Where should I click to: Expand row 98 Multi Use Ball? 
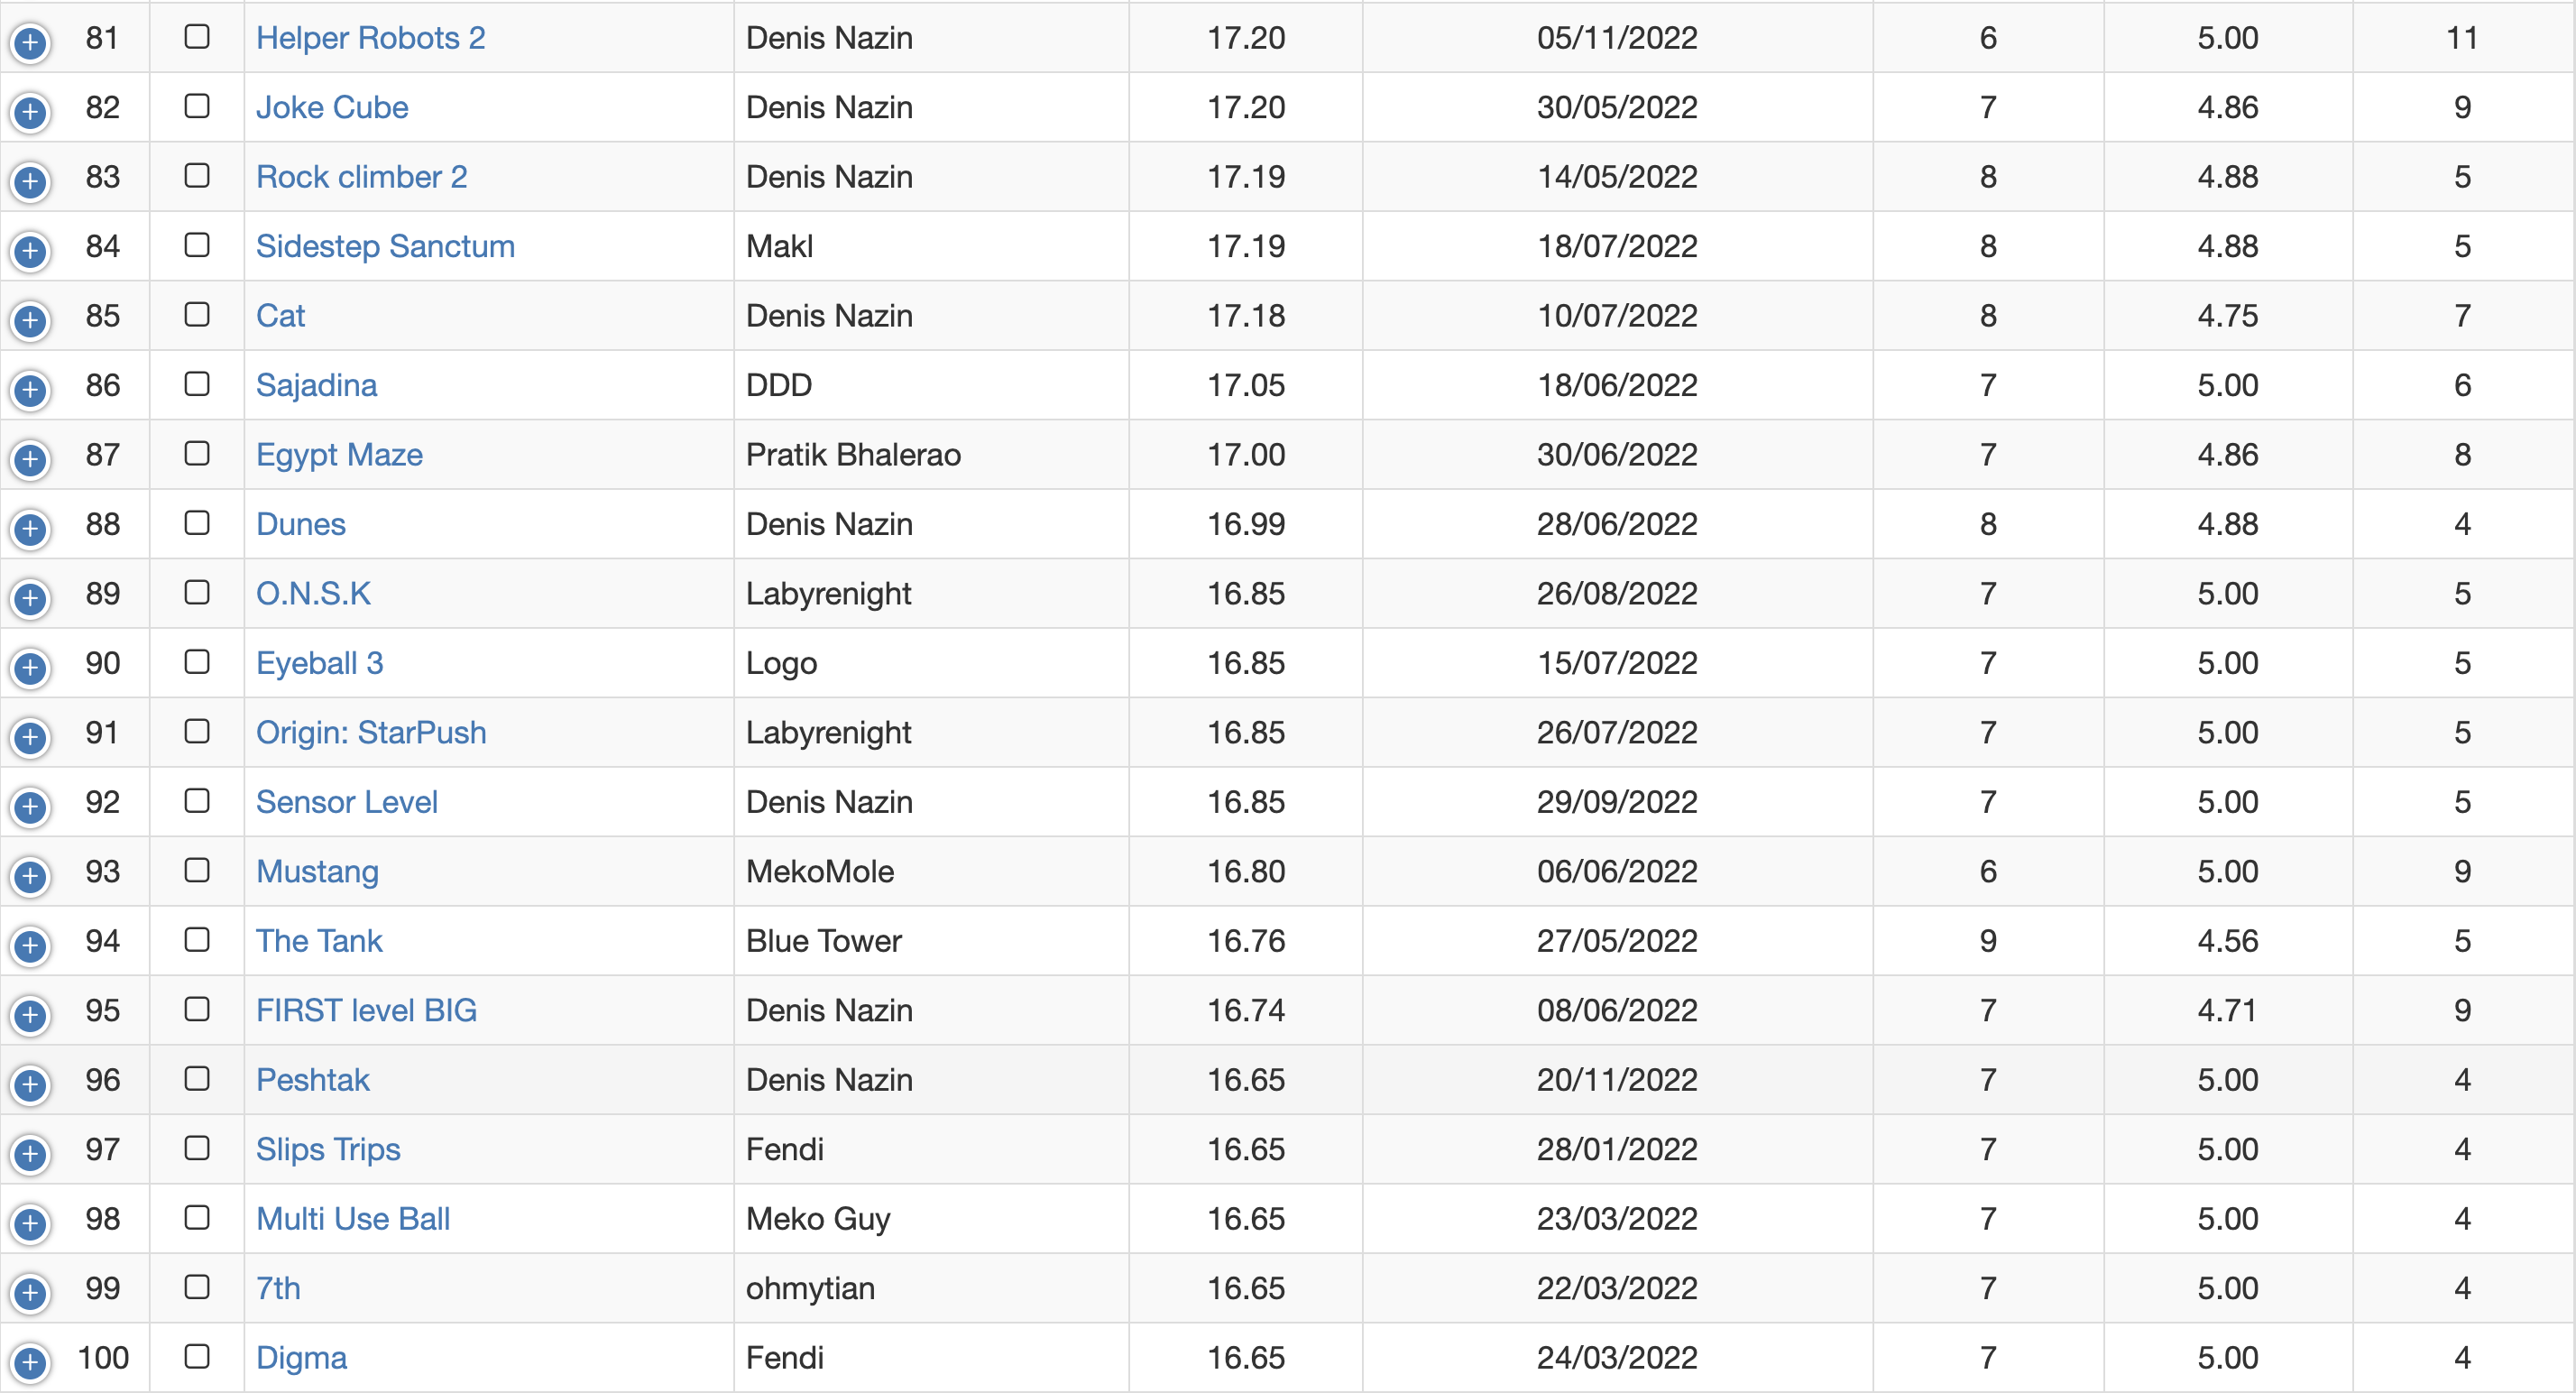[x=30, y=1224]
